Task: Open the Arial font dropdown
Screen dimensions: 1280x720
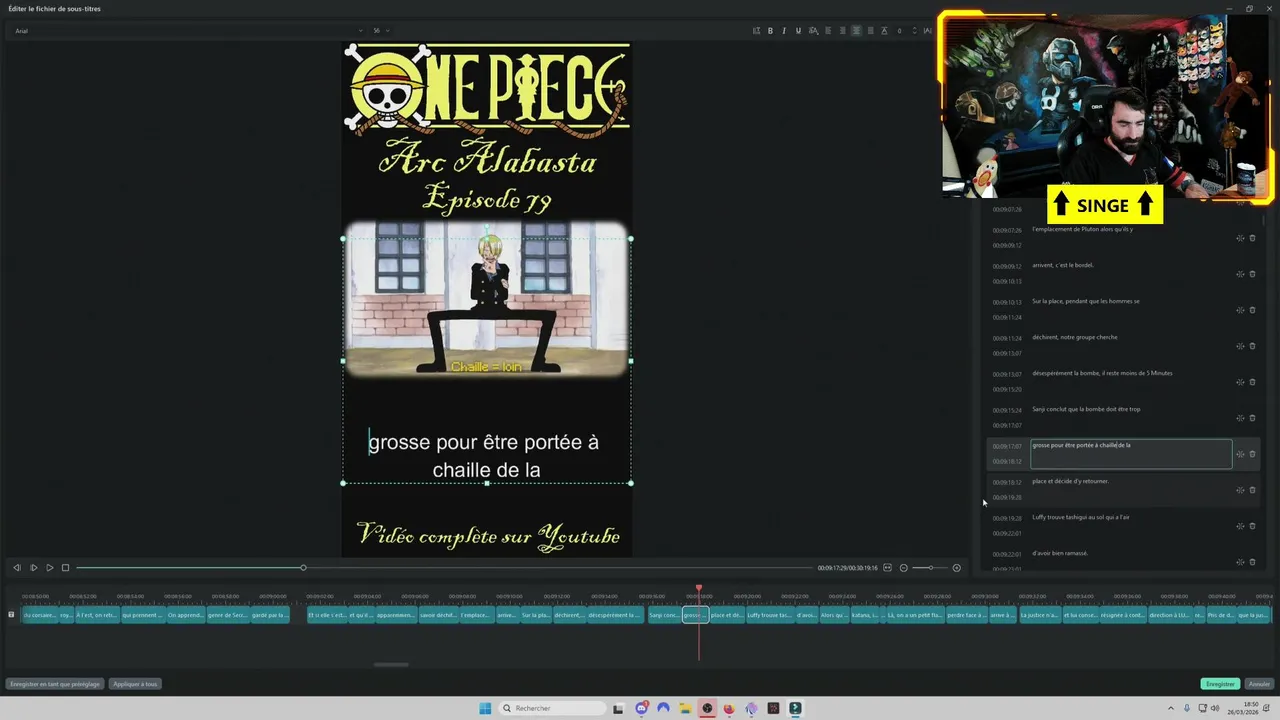Action: [188, 31]
